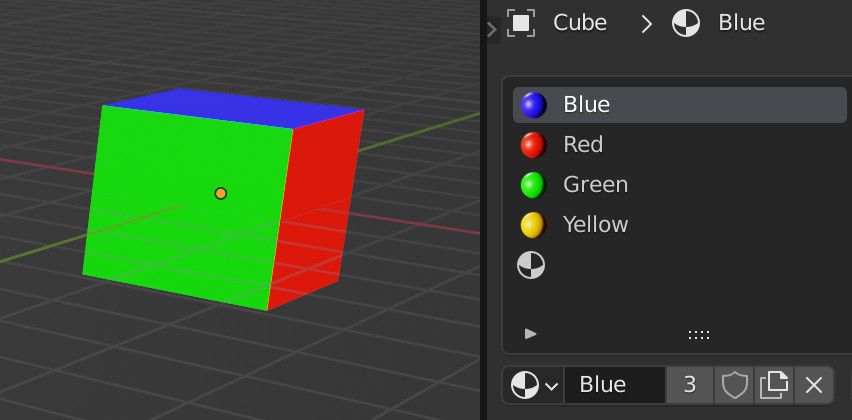The width and height of the screenshot is (852, 420).
Task: Click the green sphere material preview icon
Action: click(533, 185)
